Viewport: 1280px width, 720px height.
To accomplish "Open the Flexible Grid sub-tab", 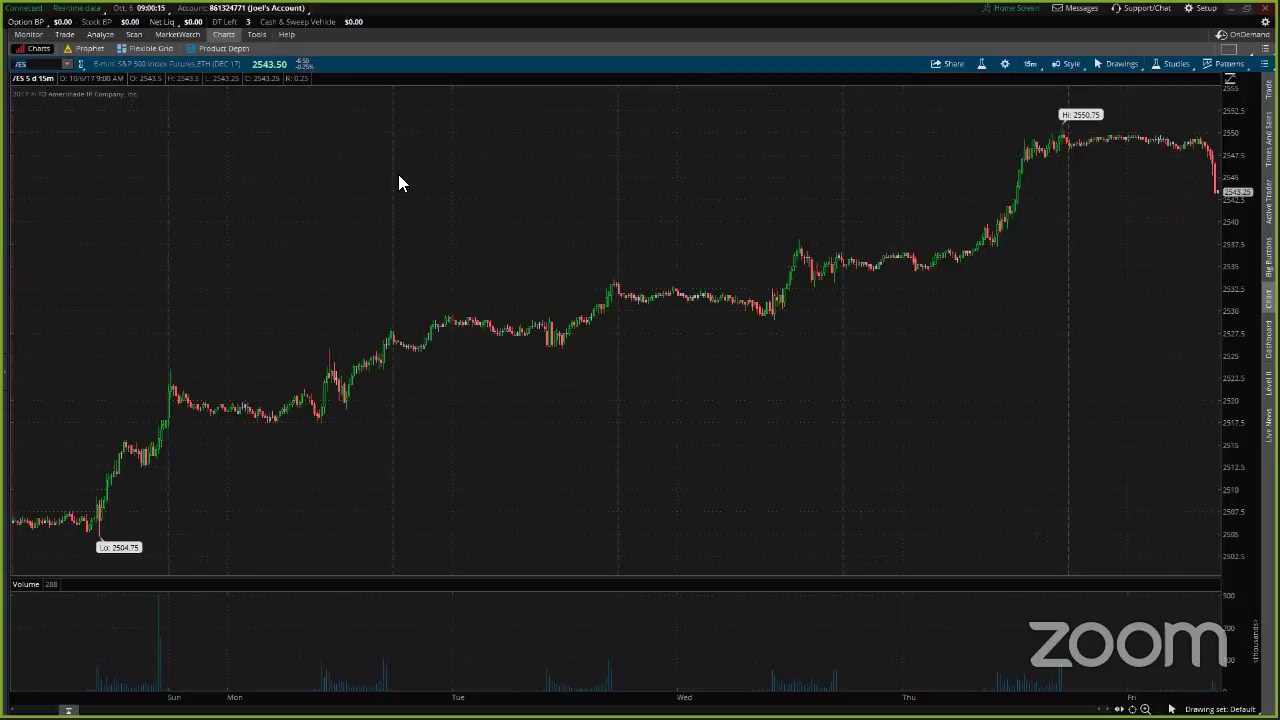I will [x=145, y=48].
